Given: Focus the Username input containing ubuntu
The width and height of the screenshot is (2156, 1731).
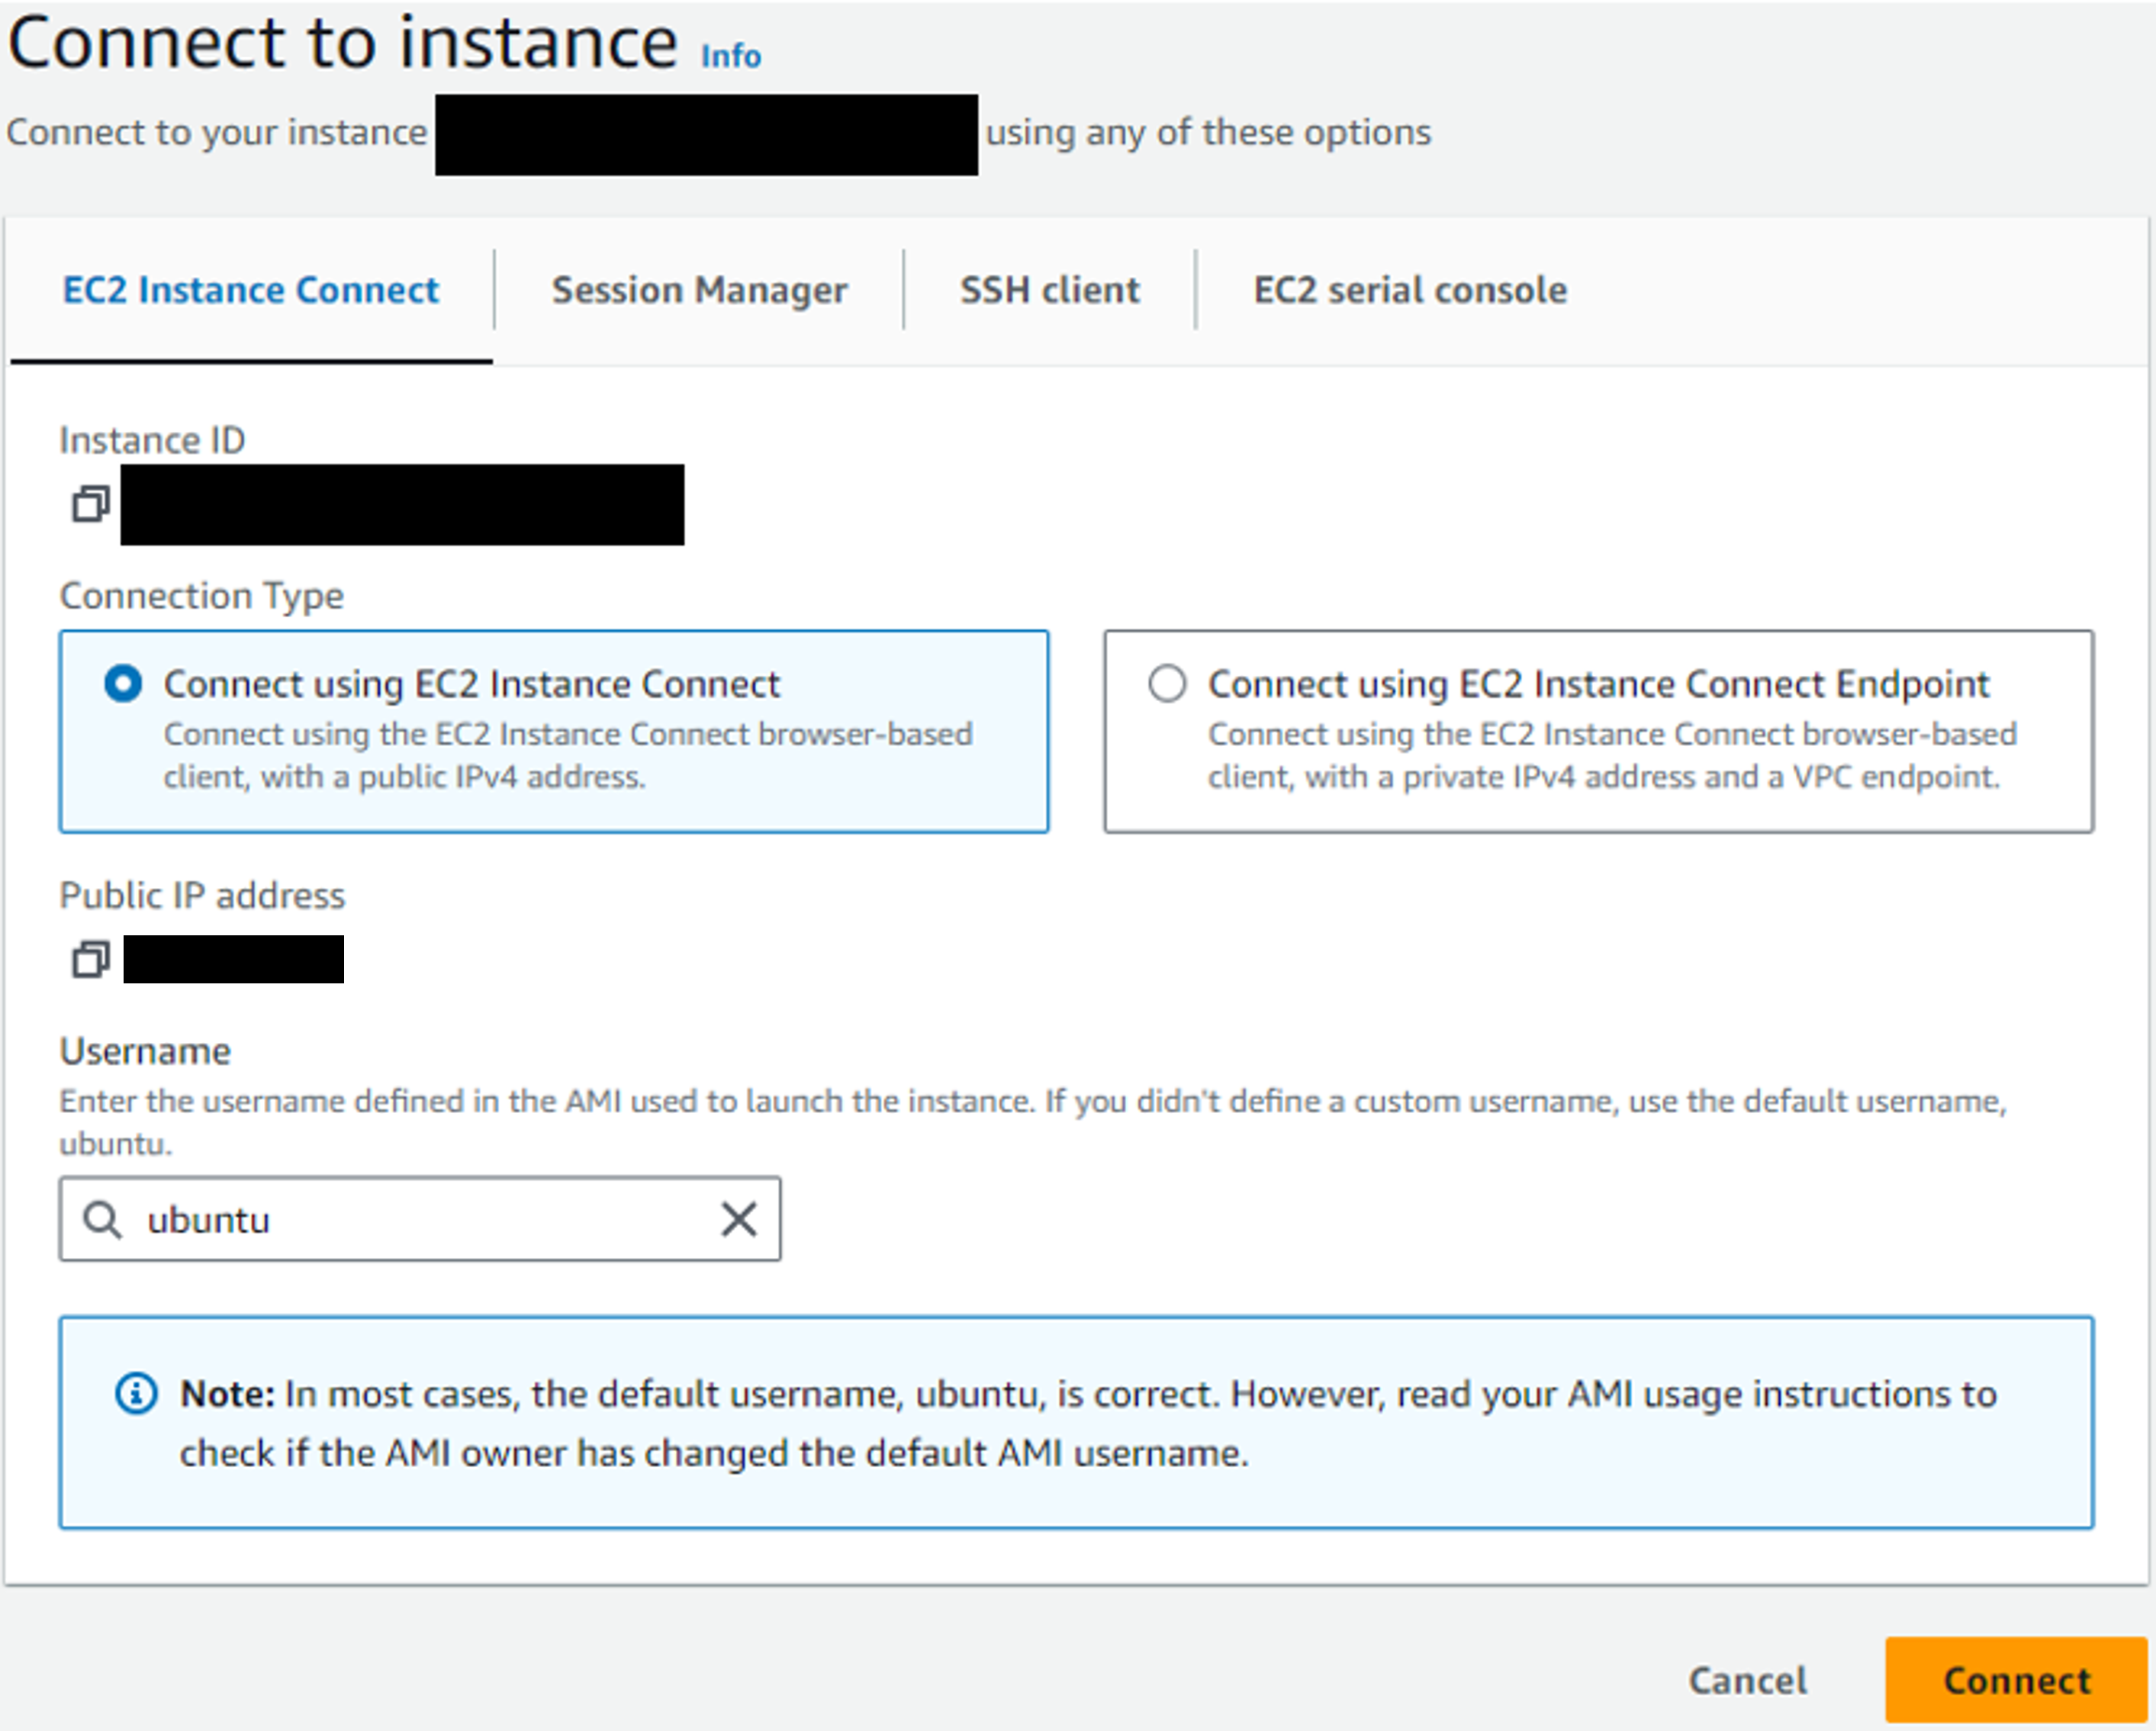Looking at the screenshot, I should click(x=420, y=1219).
